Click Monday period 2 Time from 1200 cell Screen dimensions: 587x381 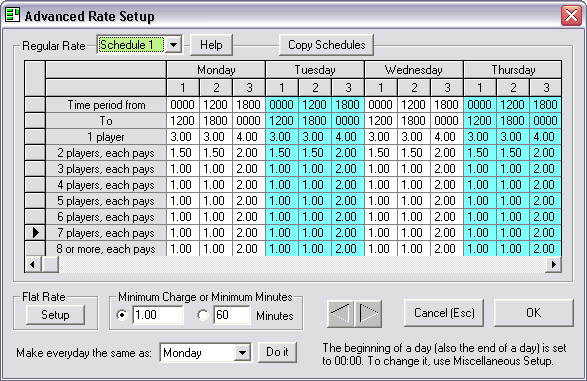216,105
